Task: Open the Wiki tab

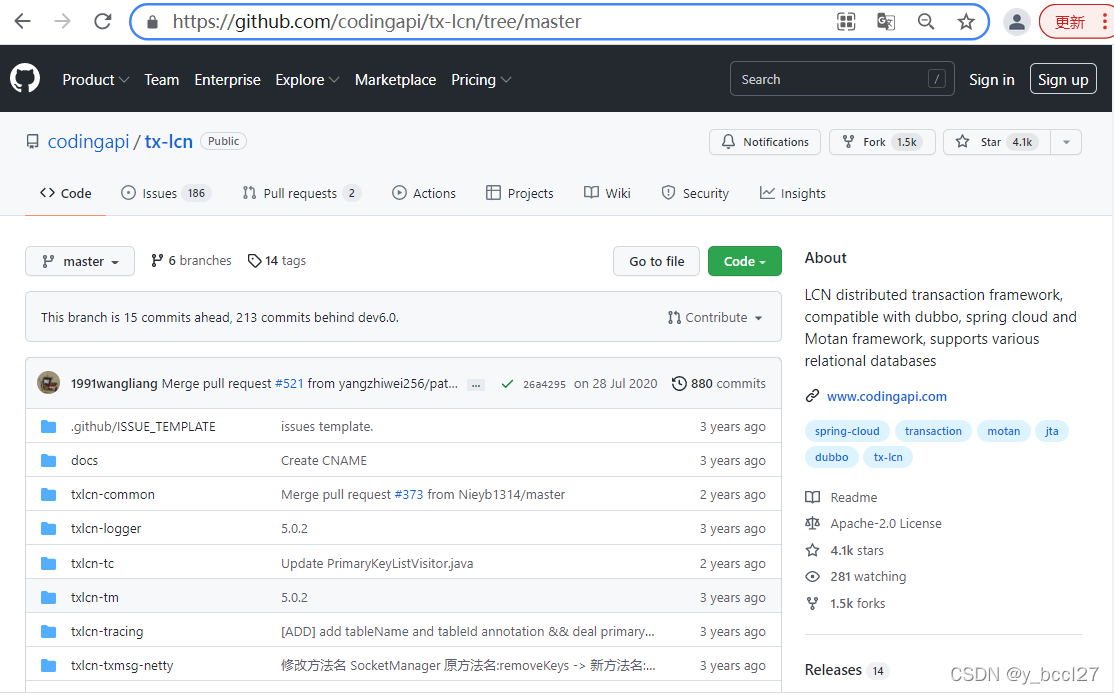Action: tap(607, 193)
